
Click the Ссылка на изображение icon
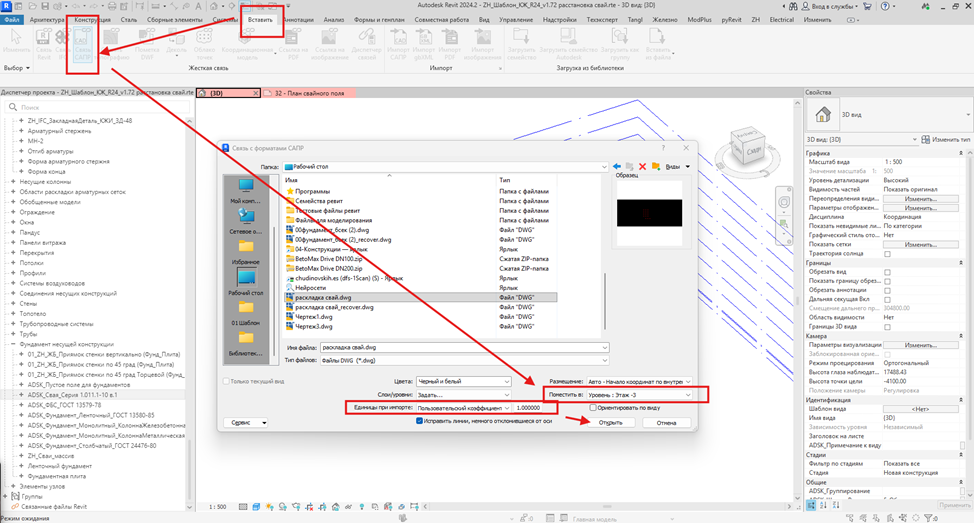(x=331, y=45)
